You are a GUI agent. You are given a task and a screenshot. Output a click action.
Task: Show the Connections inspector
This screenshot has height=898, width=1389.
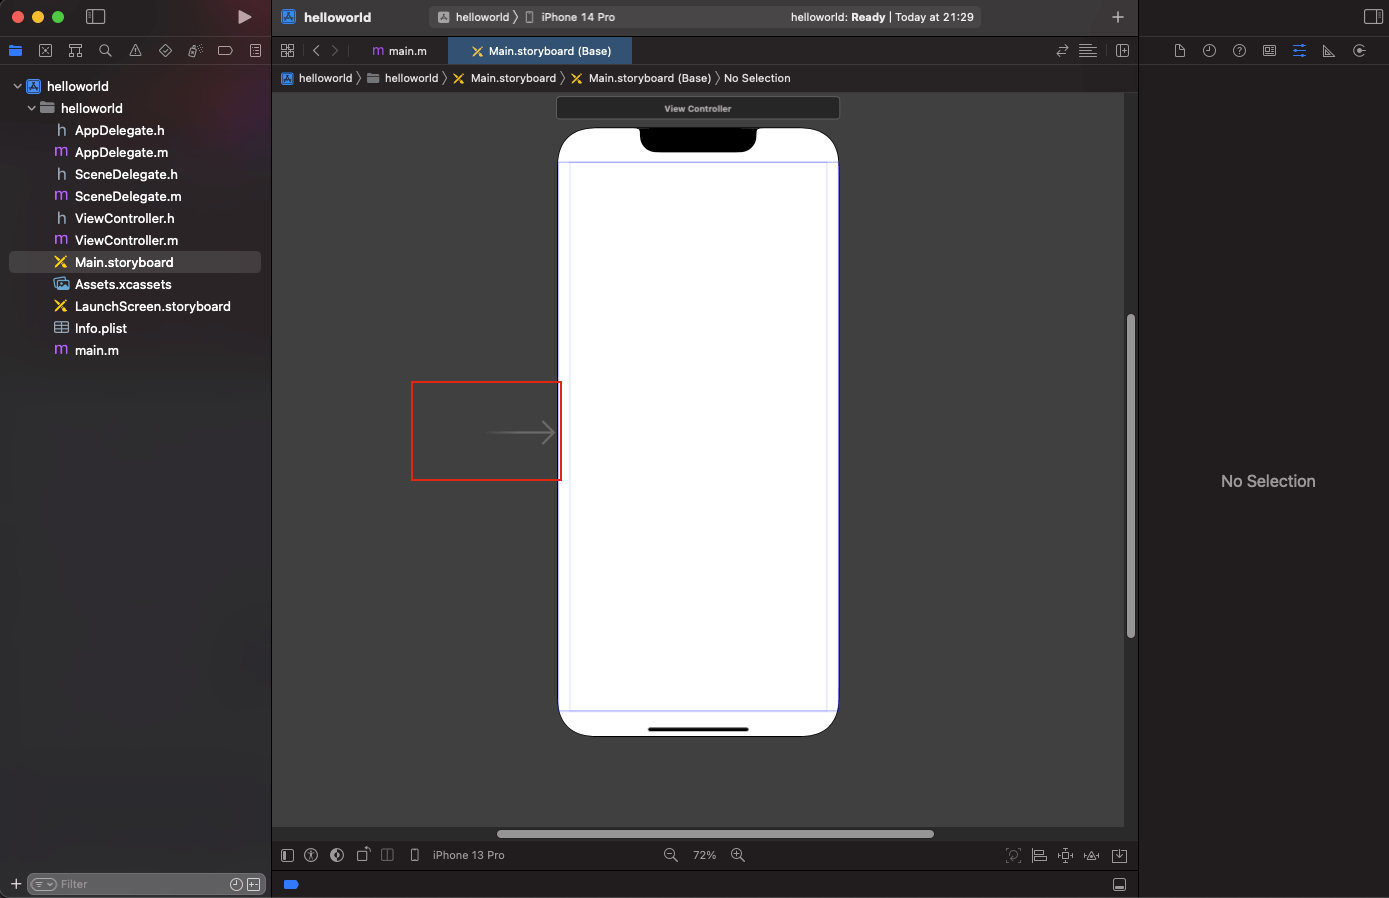(1359, 51)
